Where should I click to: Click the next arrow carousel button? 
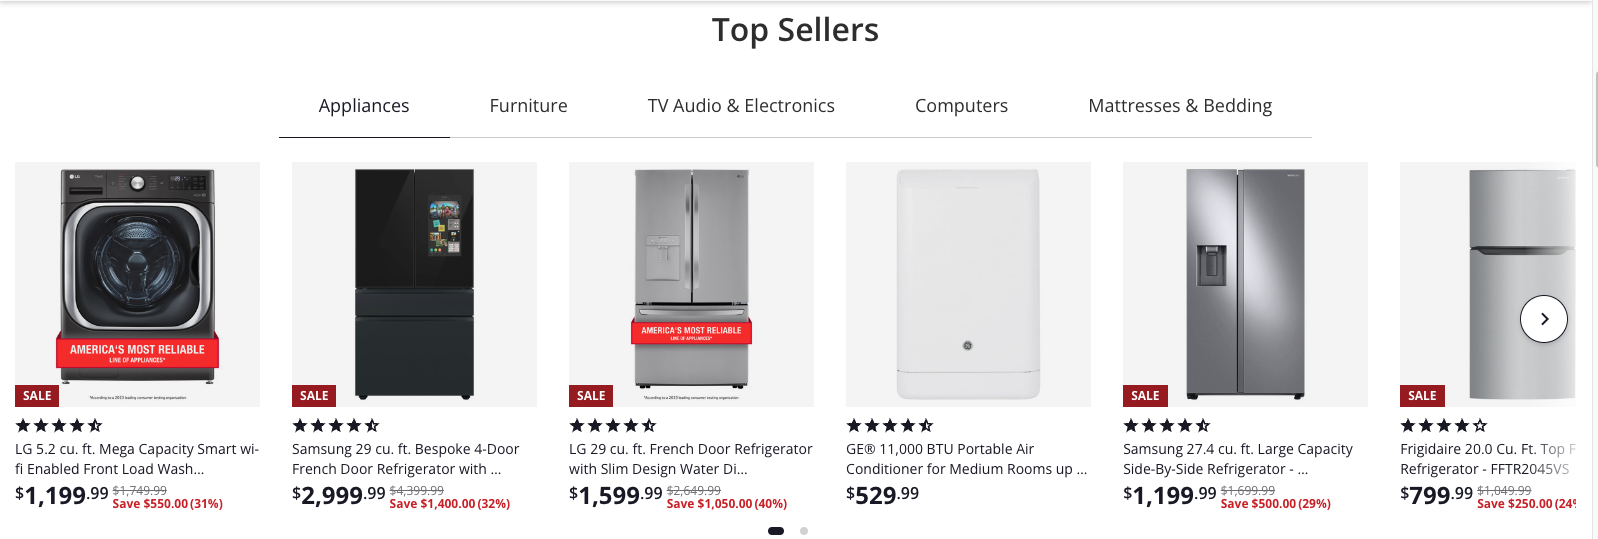point(1543,319)
